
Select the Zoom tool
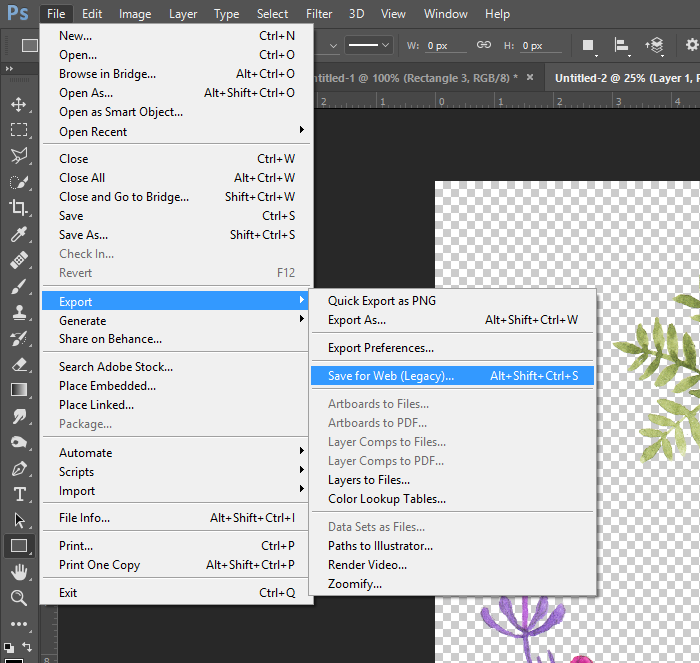[18, 598]
